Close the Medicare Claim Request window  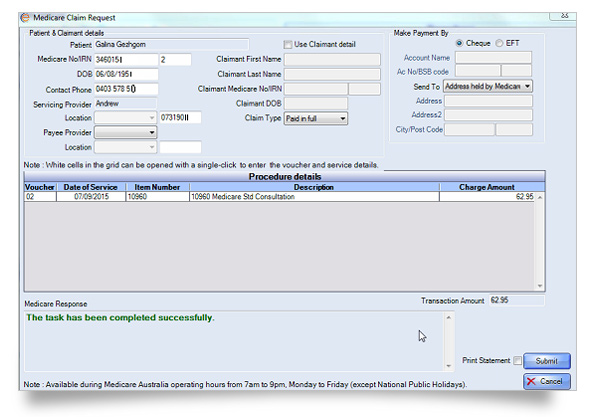pyautogui.click(x=564, y=16)
